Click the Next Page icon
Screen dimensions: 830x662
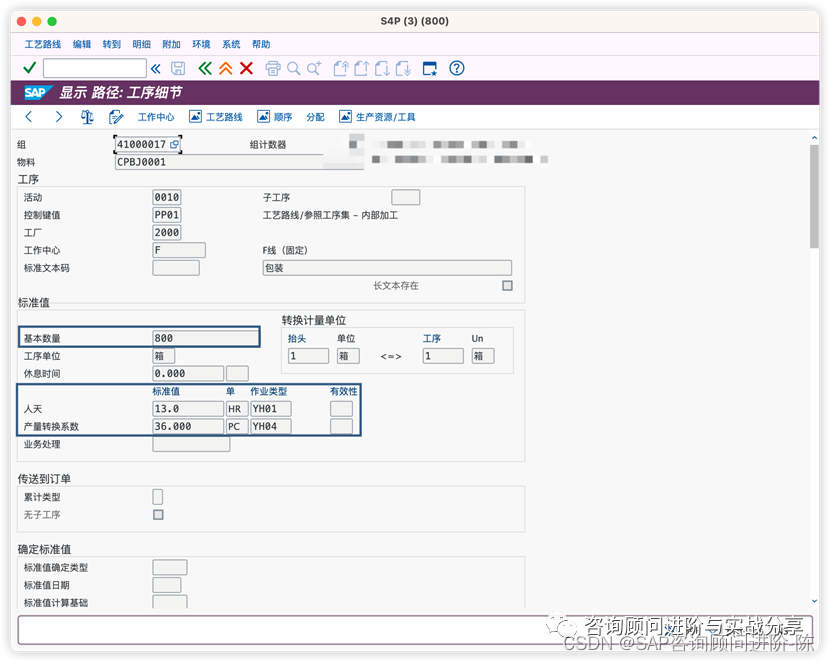point(382,68)
